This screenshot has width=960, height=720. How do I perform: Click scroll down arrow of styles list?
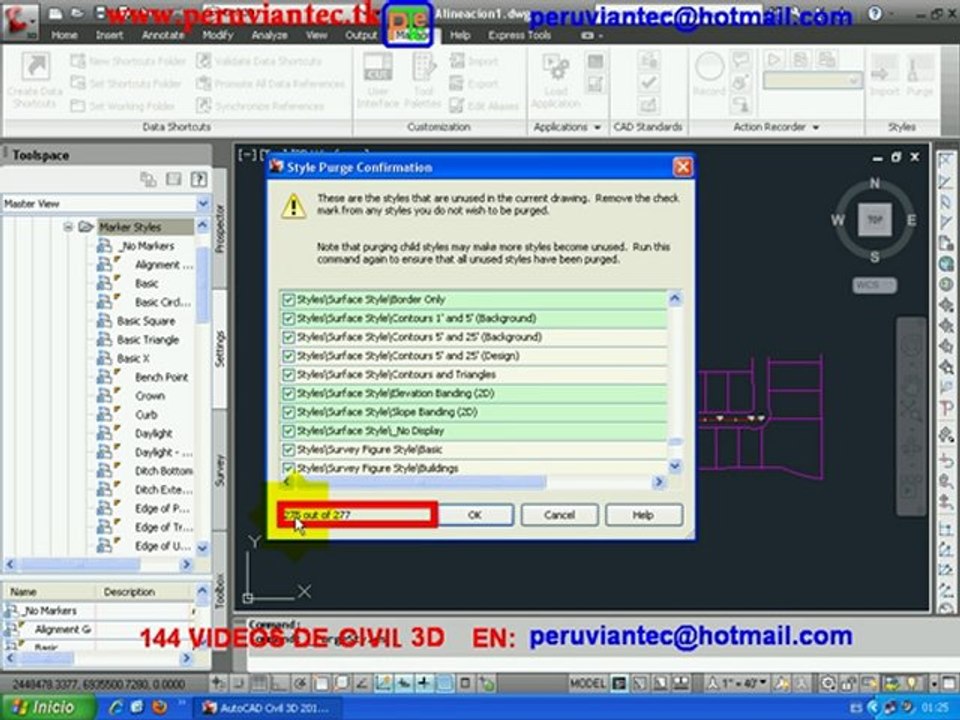[675, 467]
